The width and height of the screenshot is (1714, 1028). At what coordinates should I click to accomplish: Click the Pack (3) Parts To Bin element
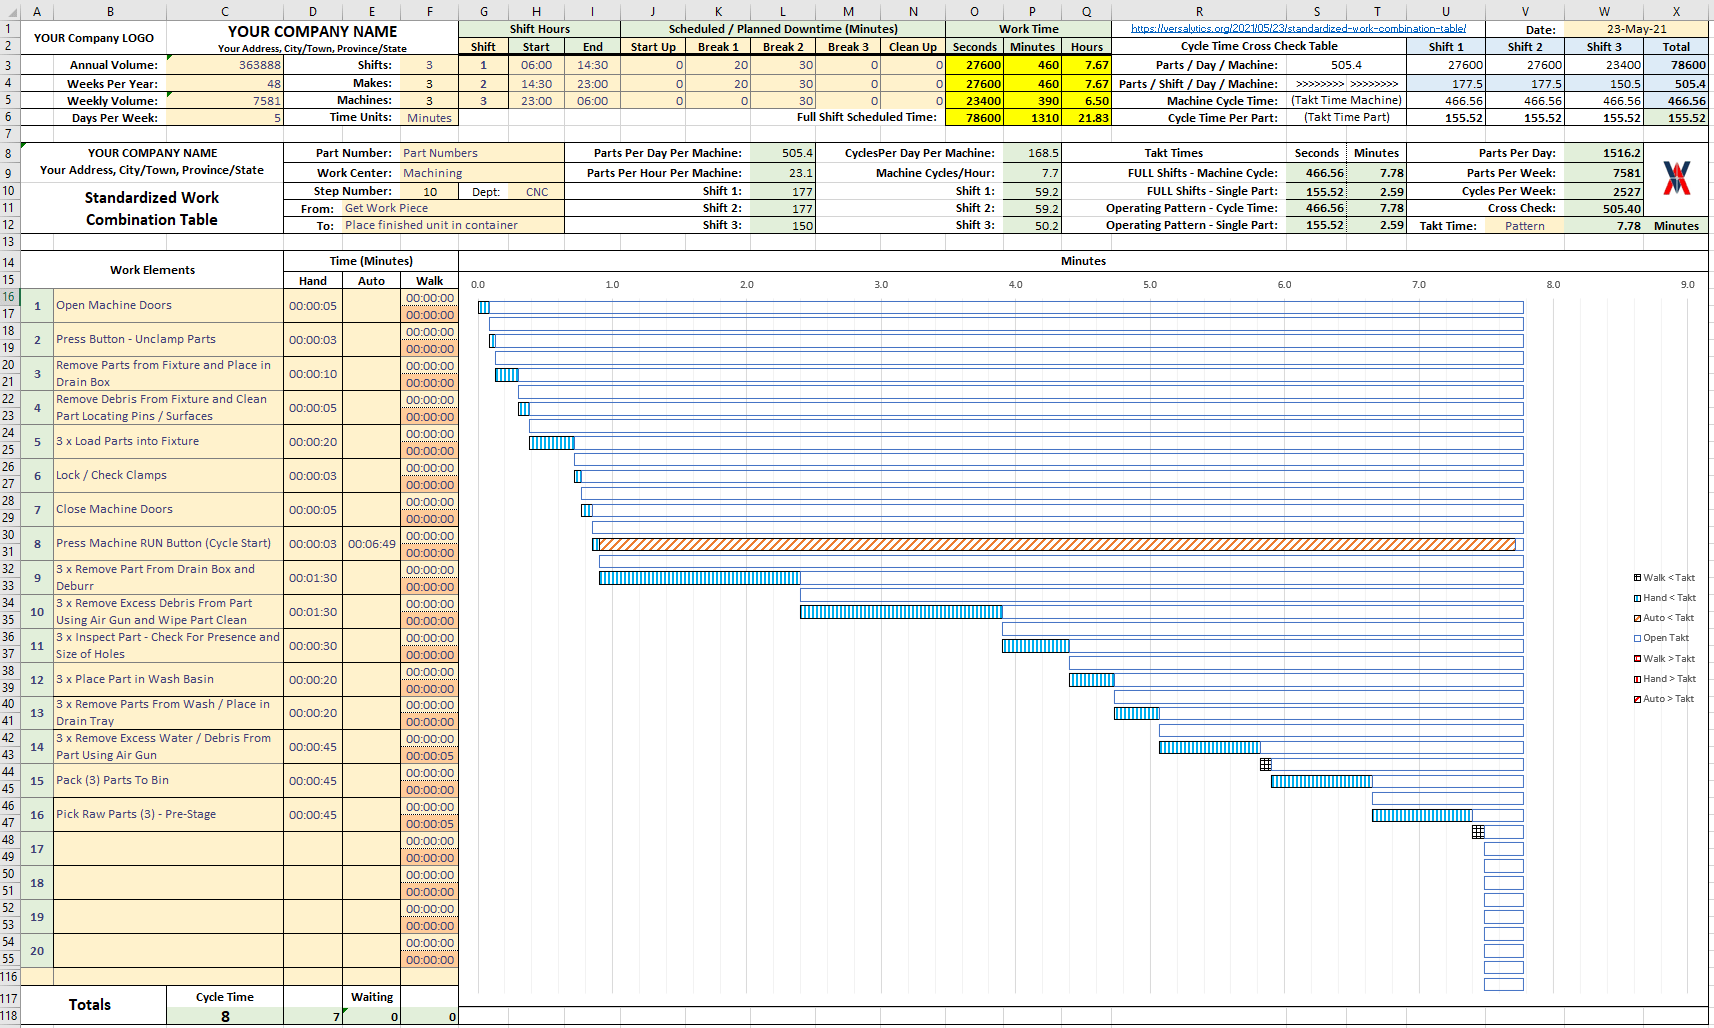click(112, 780)
